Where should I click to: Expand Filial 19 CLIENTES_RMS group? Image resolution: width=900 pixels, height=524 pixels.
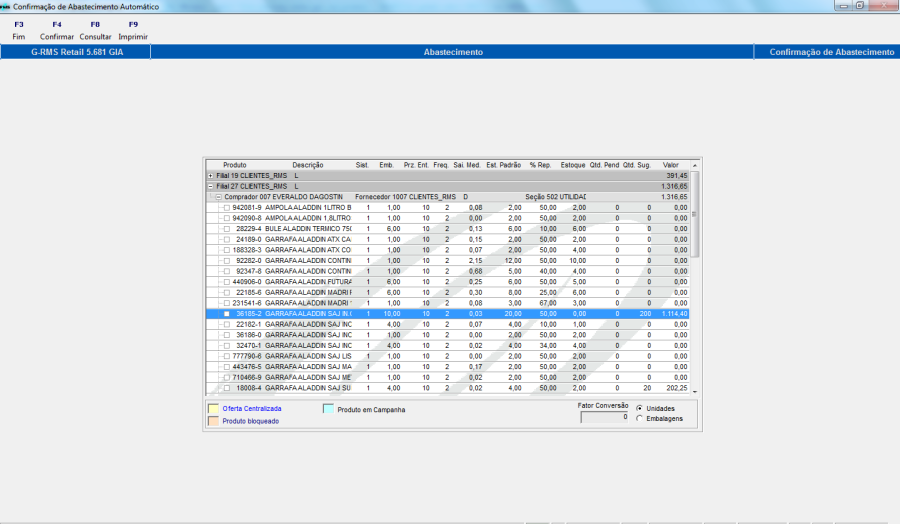211,176
